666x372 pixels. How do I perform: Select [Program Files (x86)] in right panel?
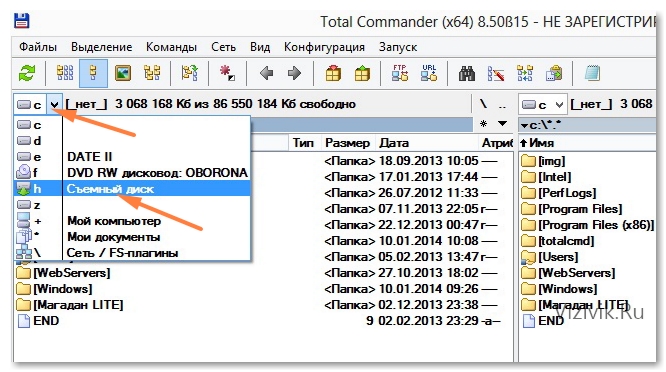pos(587,225)
